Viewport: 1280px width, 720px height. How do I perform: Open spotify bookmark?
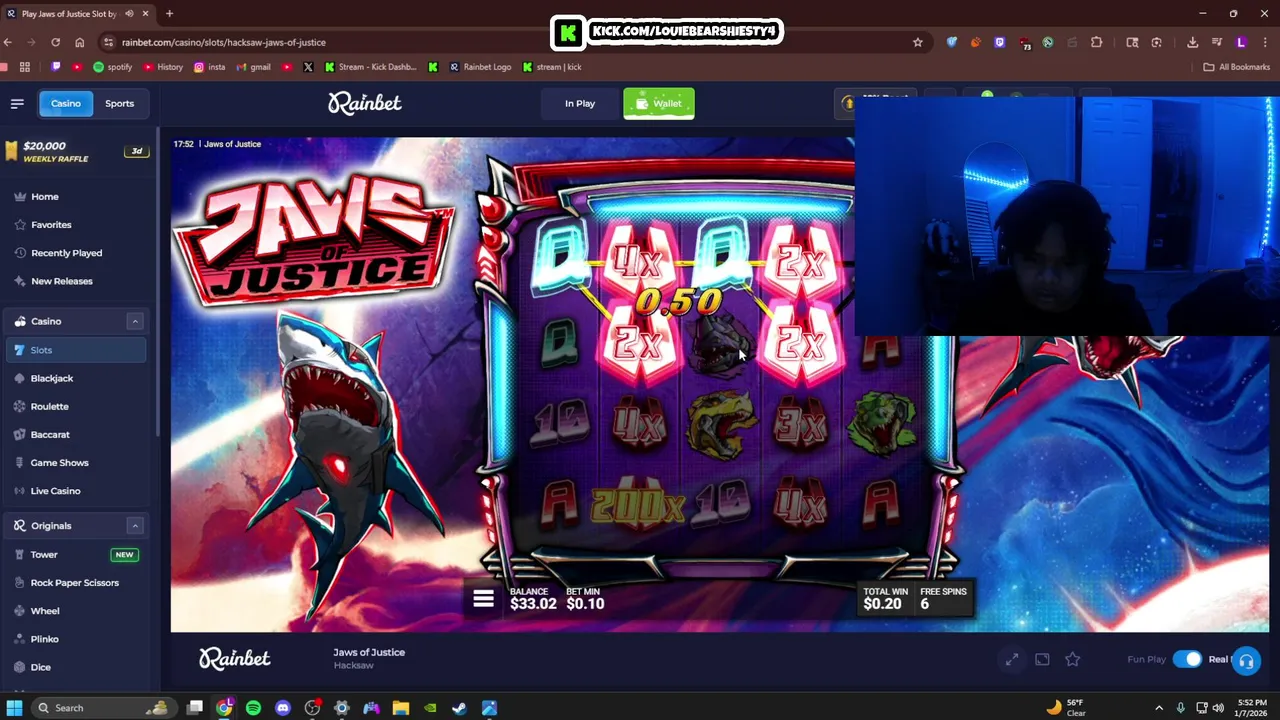click(112, 67)
